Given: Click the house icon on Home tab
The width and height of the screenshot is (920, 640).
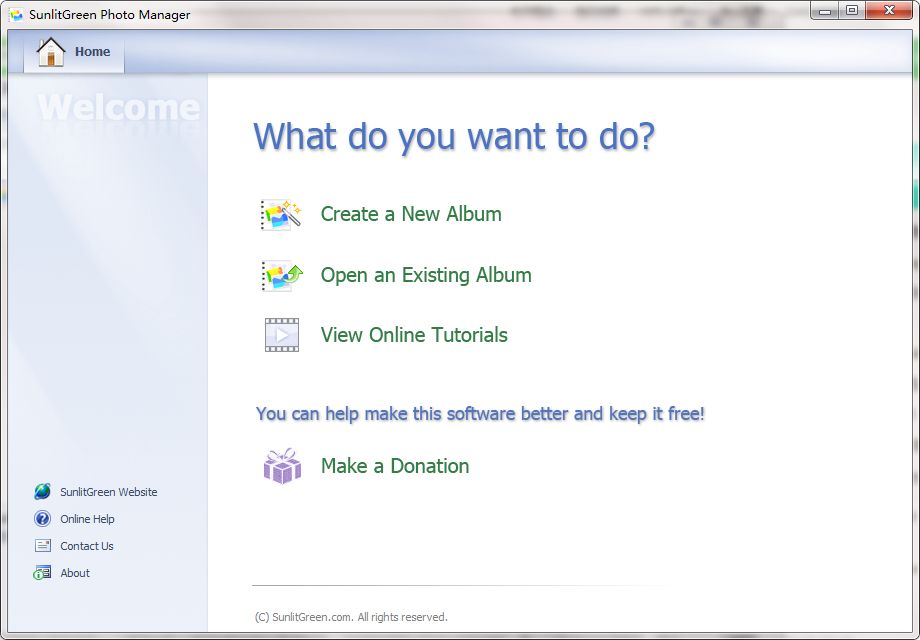Looking at the screenshot, I should [x=51, y=52].
